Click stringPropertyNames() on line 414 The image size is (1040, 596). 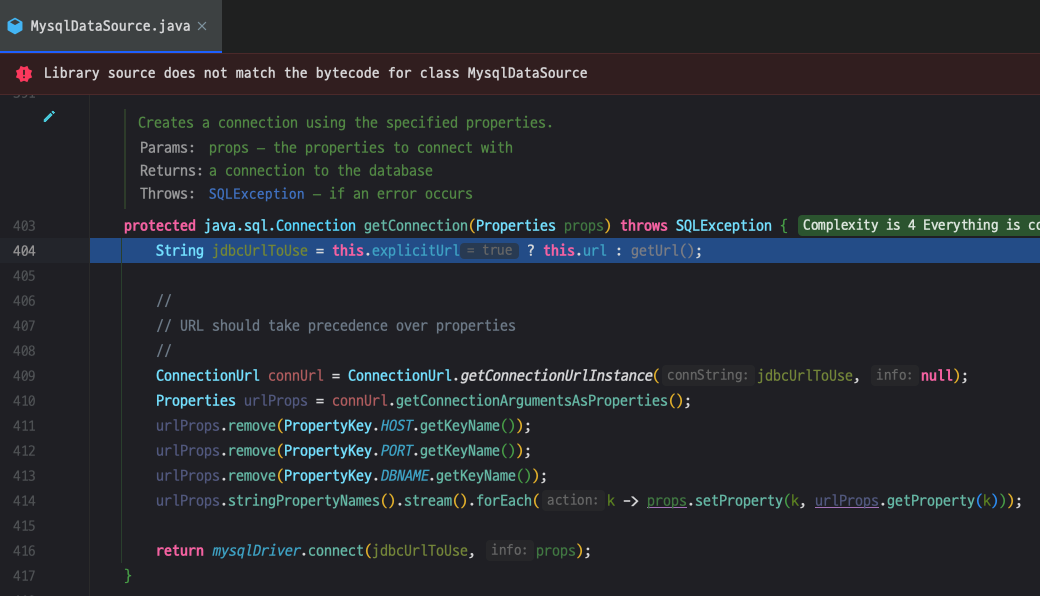312,501
